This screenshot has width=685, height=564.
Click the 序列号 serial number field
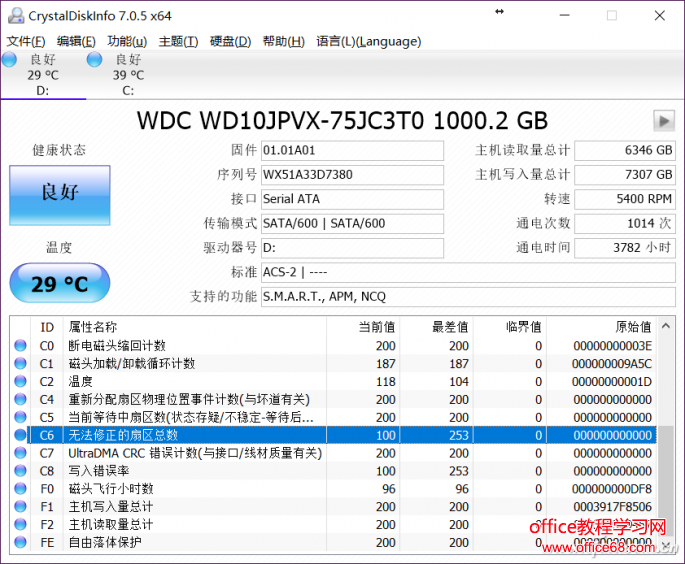pos(351,175)
